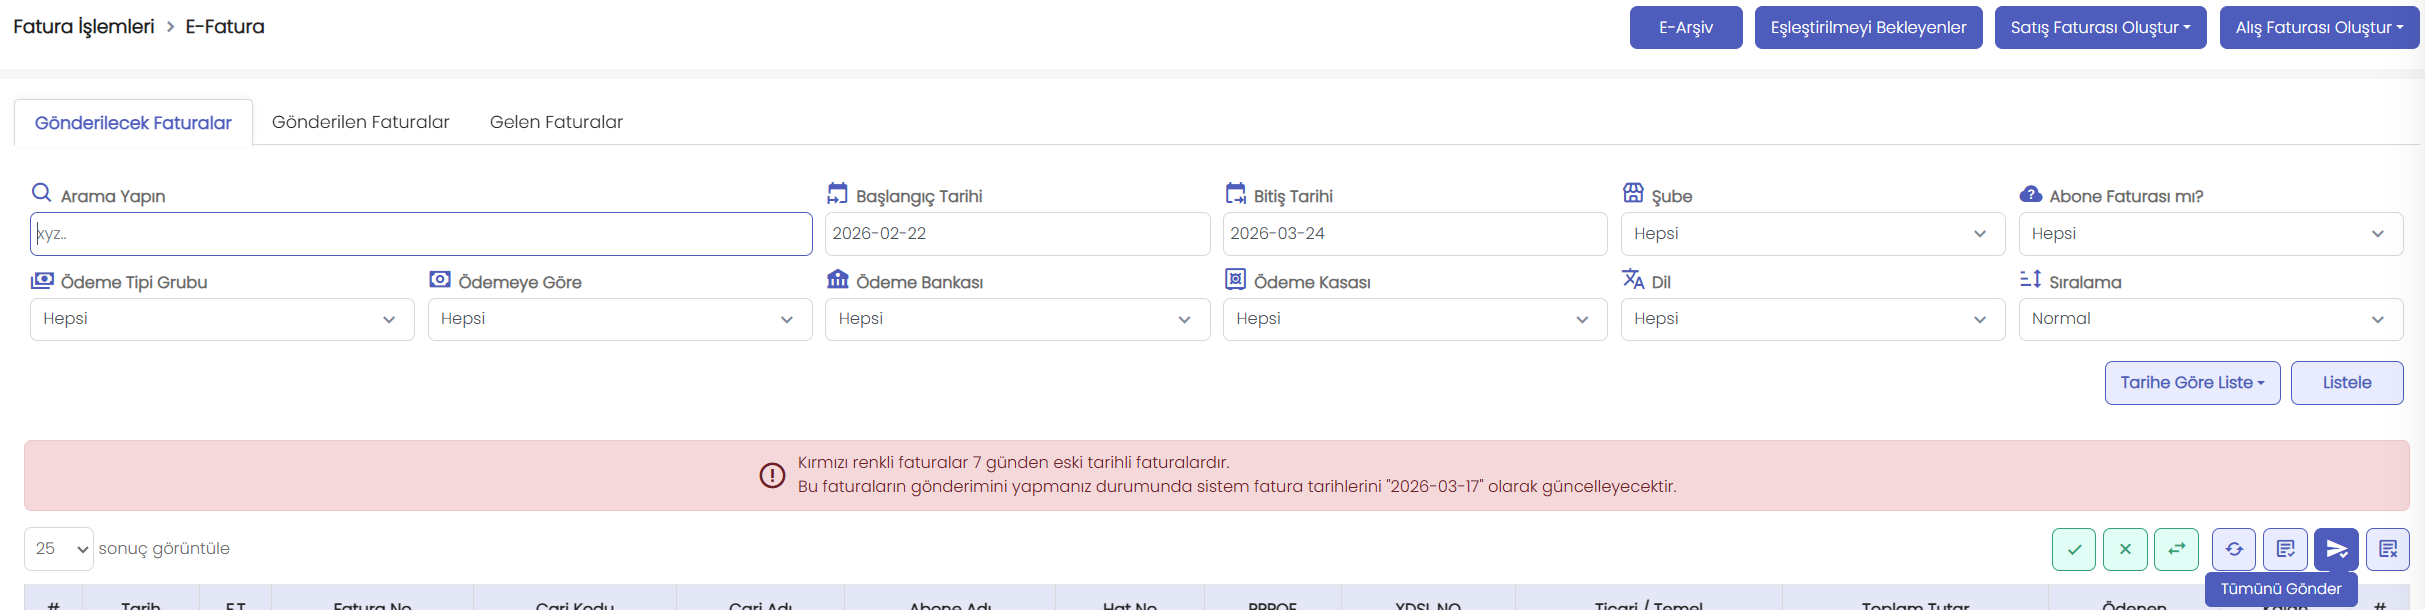The width and height of the screenshot is (2425, 610).
Task: Click the red warning exclamation icon
Action: point(772,475)
